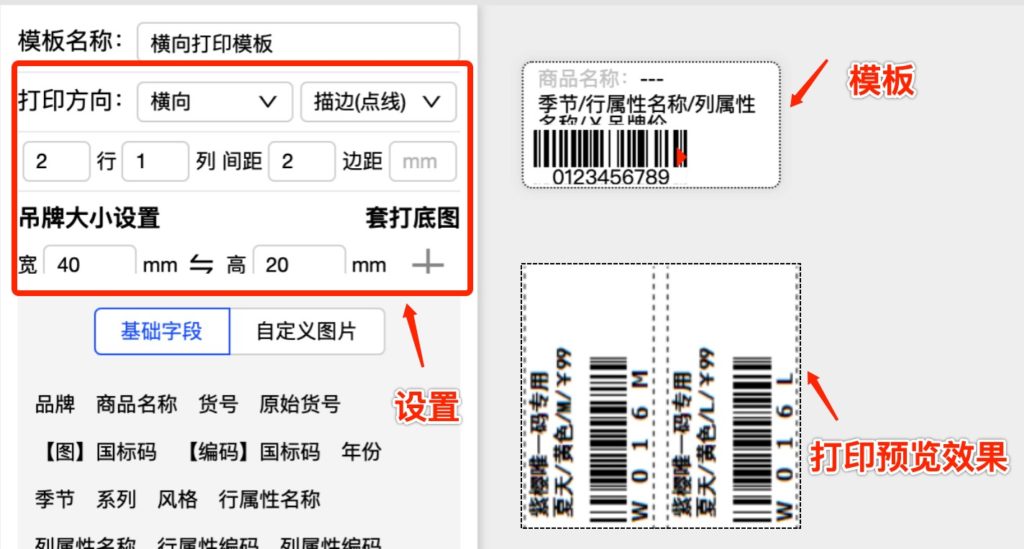Click the tag width field showing 40
The width and height of the screenshot is (1024, 549).
click(90, 262)
